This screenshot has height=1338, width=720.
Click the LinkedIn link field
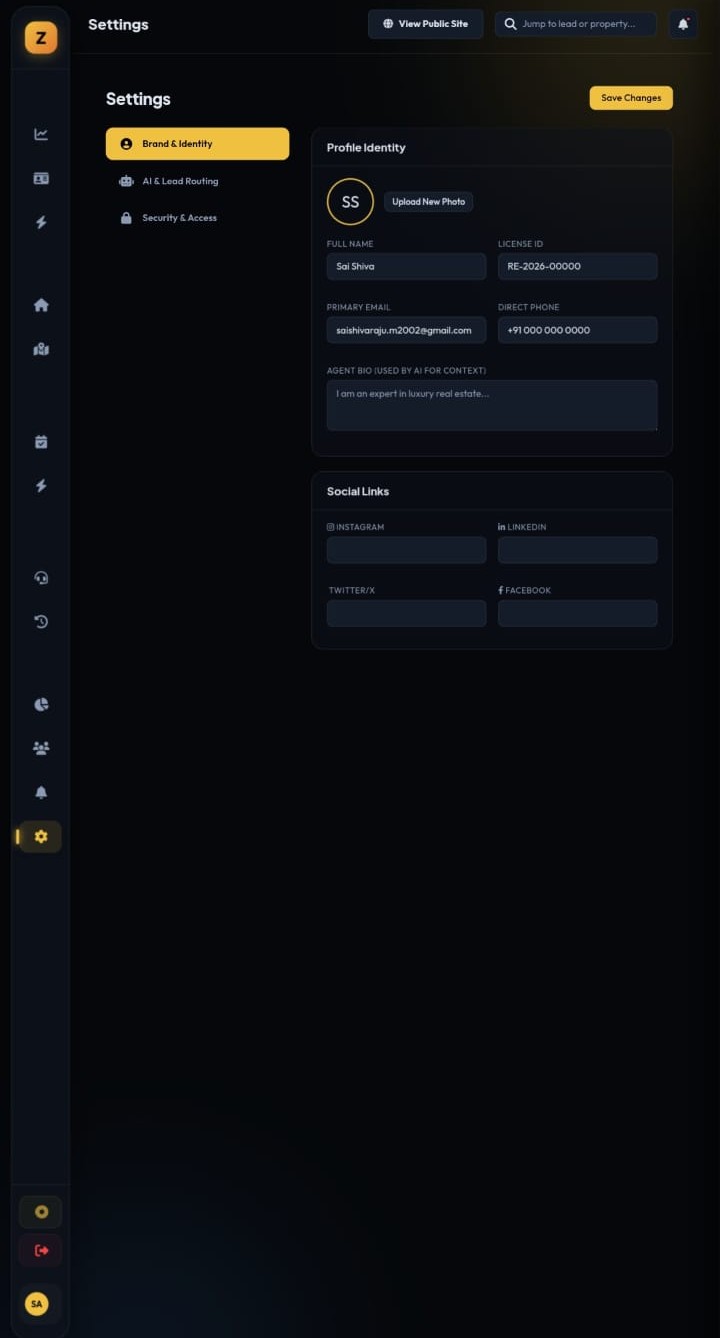(578, 550)
